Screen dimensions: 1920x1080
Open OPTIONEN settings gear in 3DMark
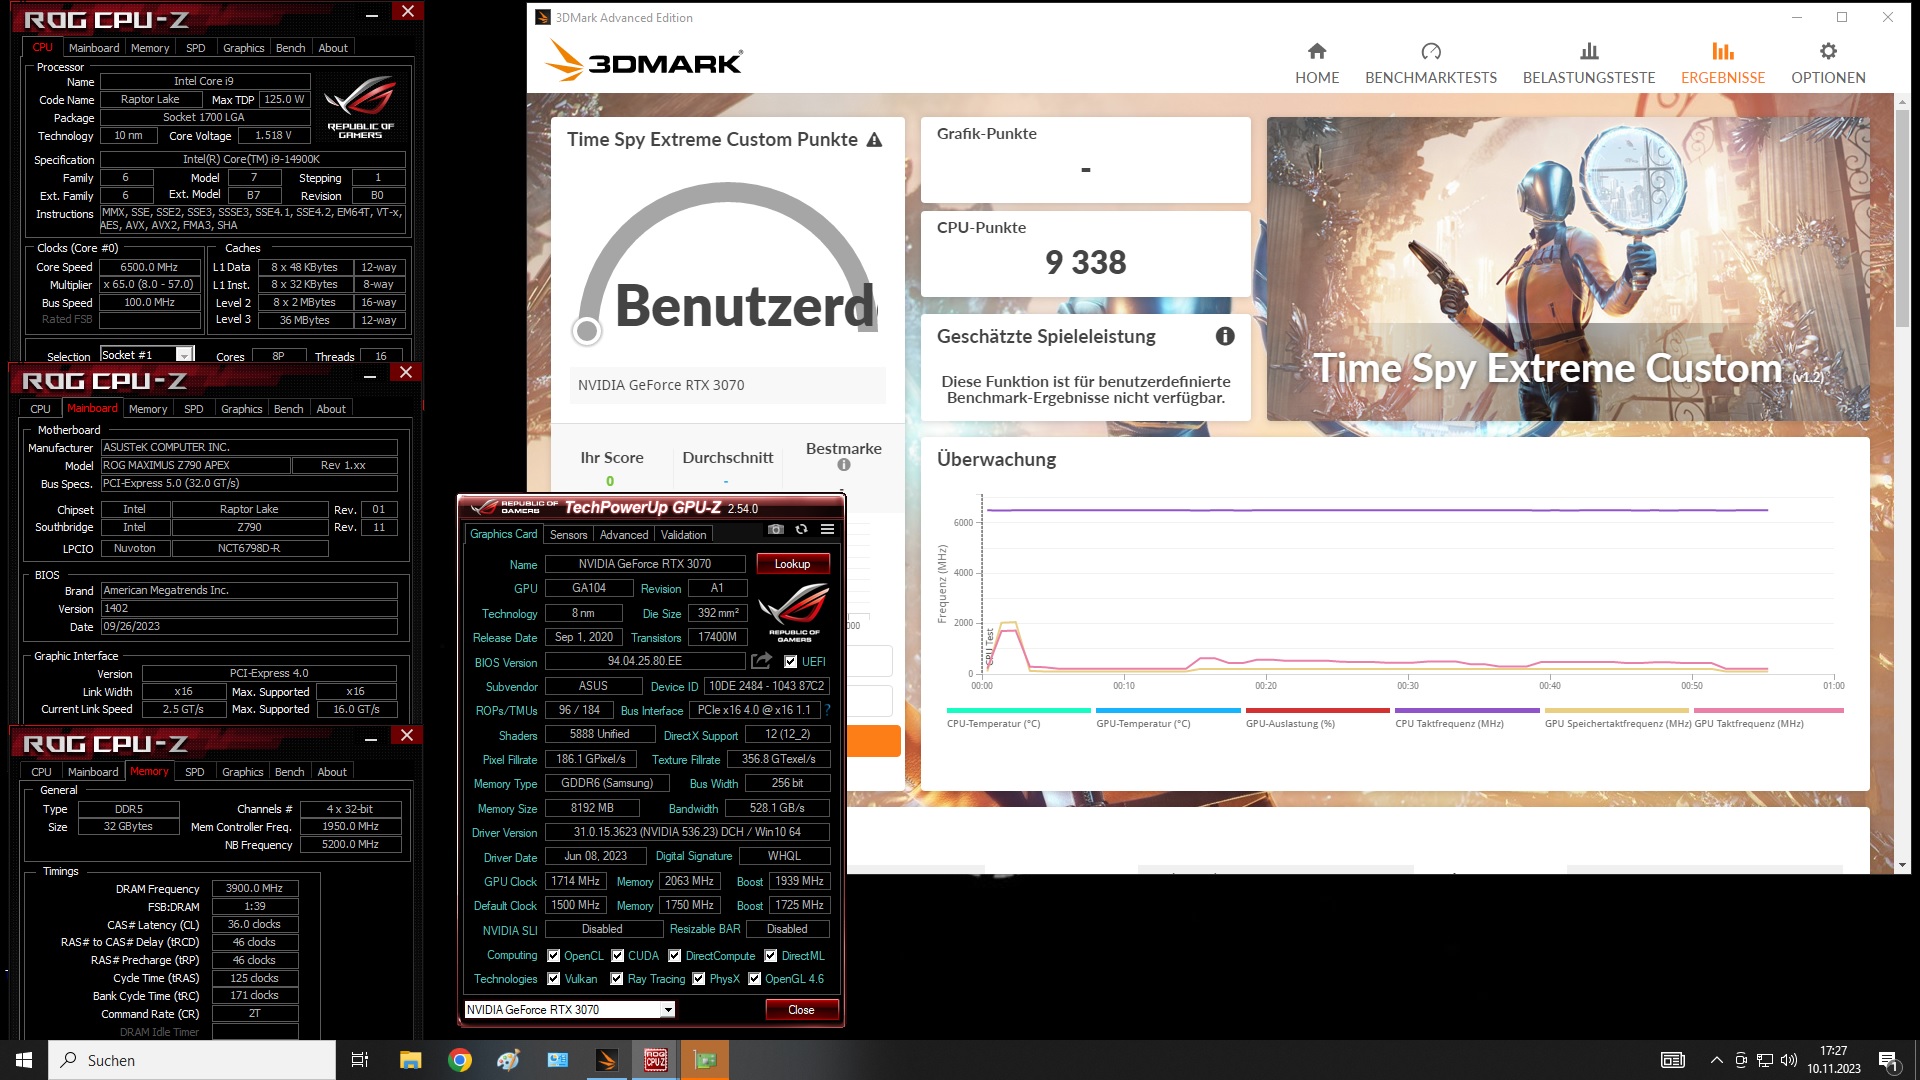point(1827,64)
